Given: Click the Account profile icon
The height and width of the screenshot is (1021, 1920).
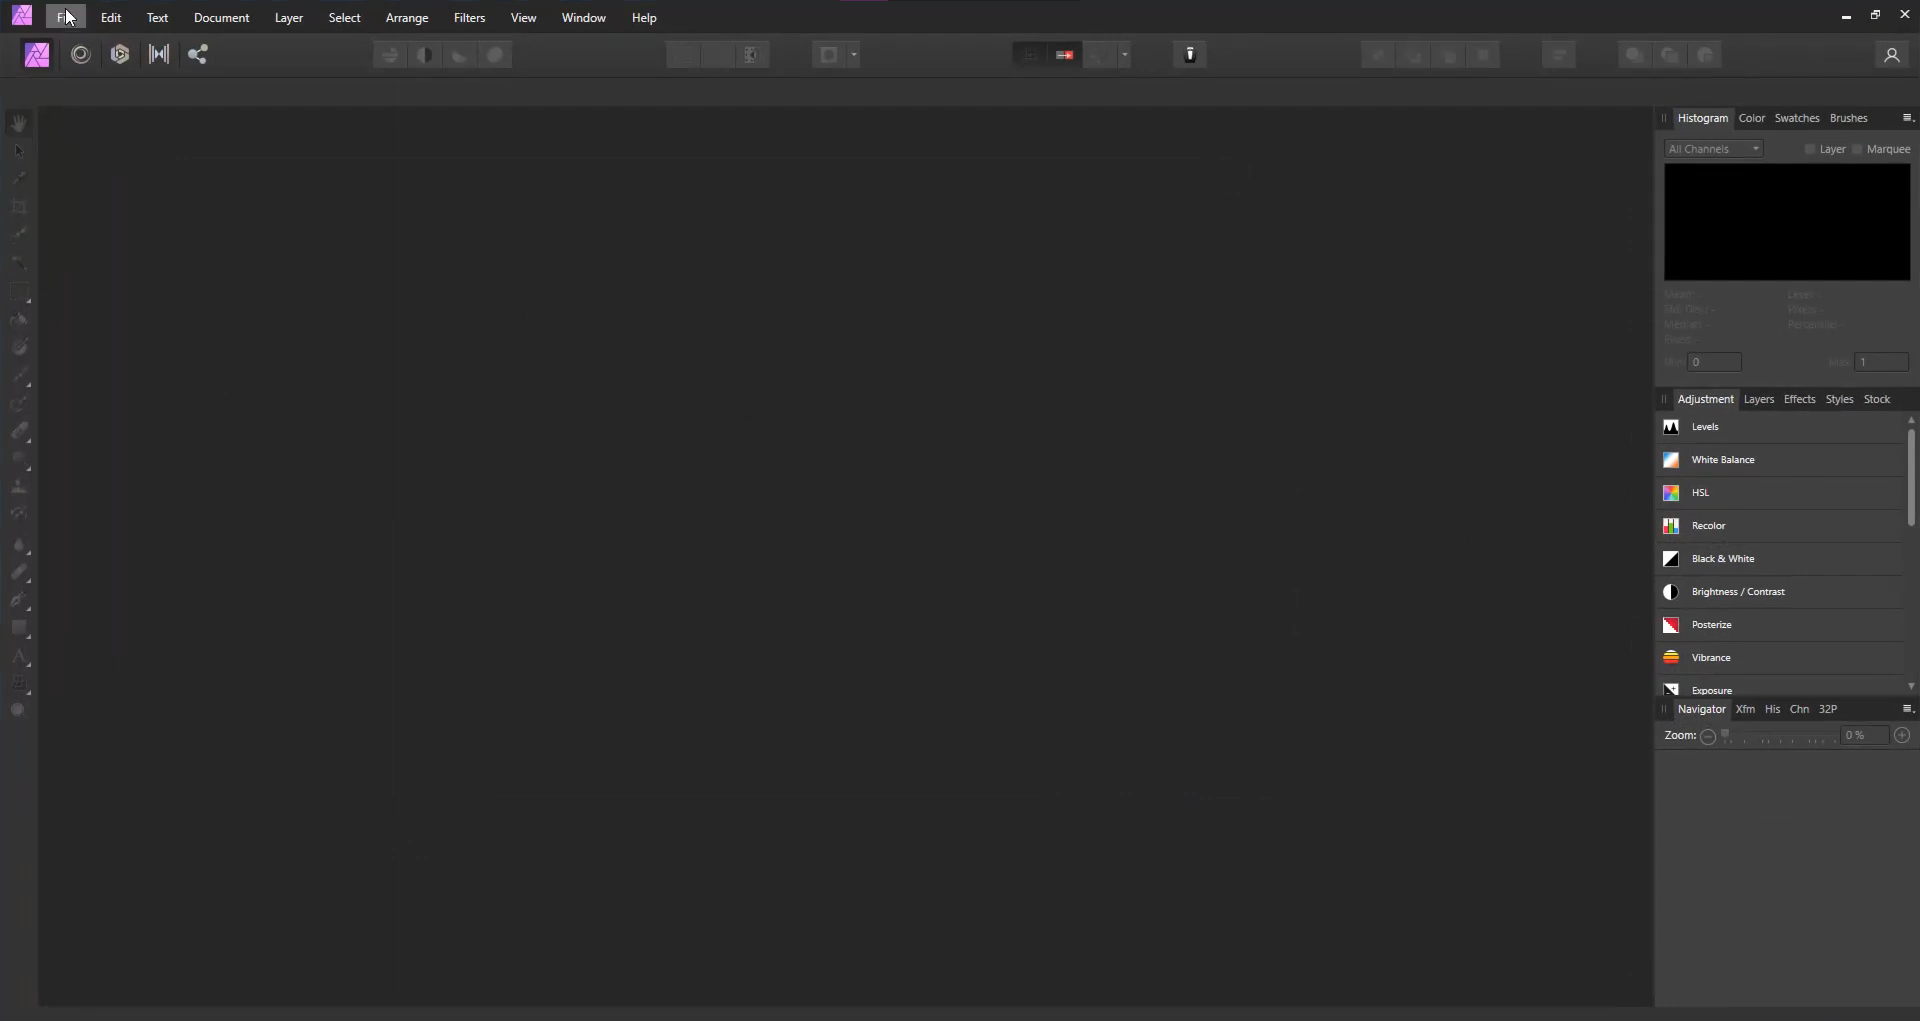Looking at the screenshot, I should pyautogui.click(x=1891, y=55).
